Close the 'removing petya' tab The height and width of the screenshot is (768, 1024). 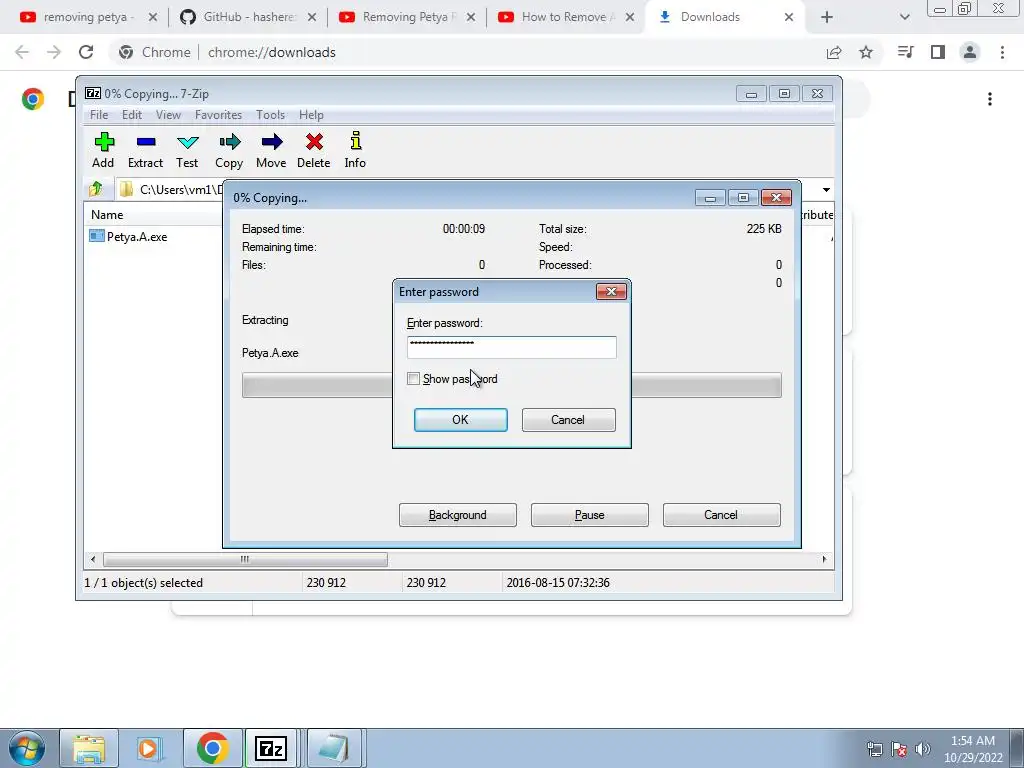(153, 17)
